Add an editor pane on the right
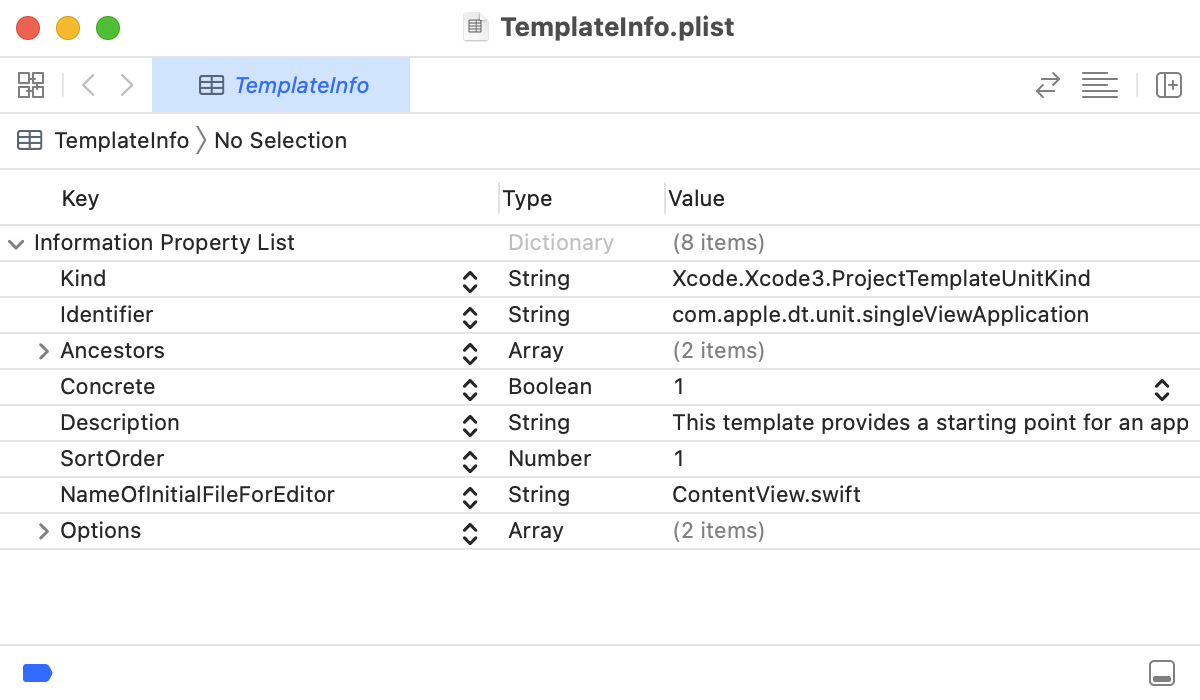This screenshot has height=700, width=1200. [x=1169, y=85]
